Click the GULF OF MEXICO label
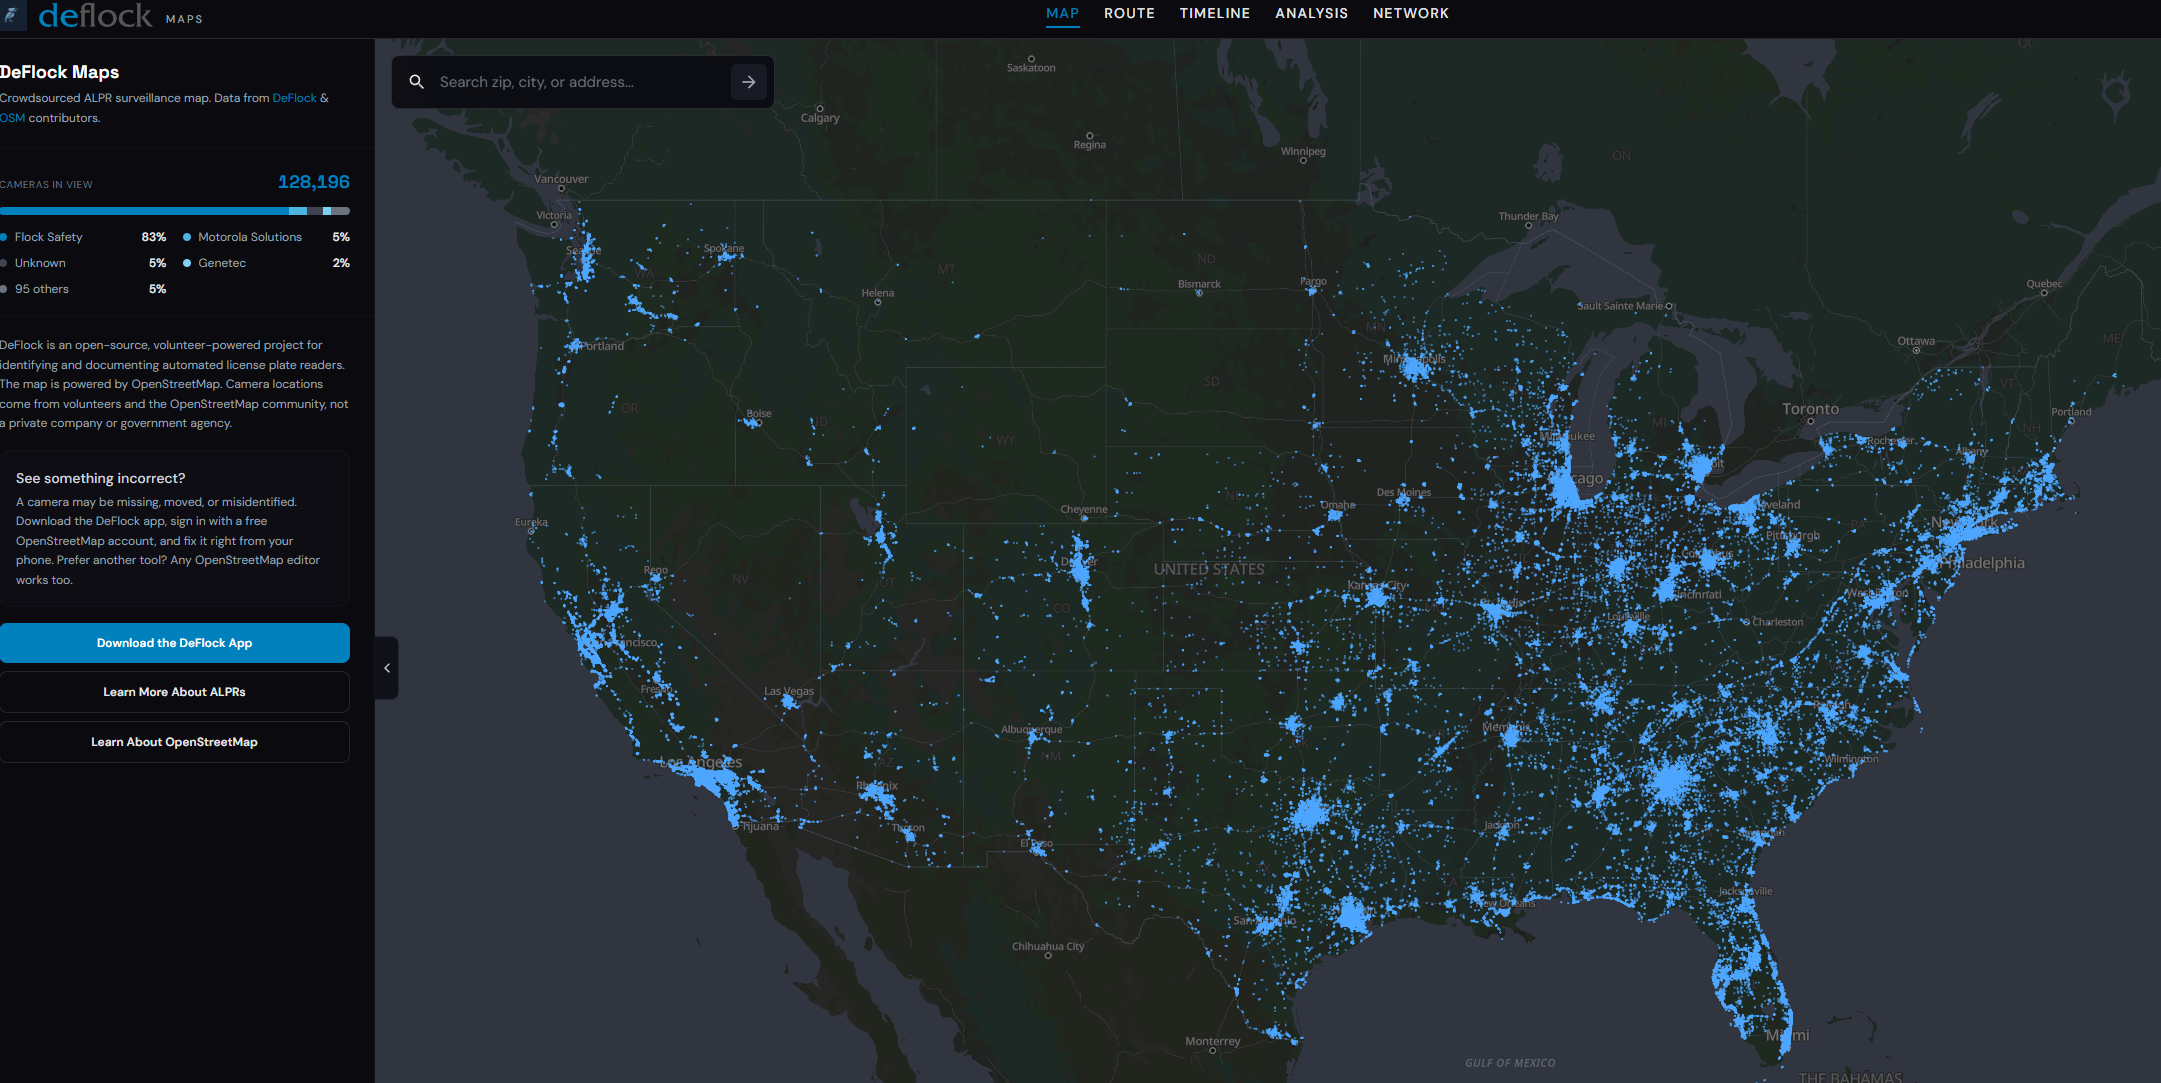 (1510, 1063)
